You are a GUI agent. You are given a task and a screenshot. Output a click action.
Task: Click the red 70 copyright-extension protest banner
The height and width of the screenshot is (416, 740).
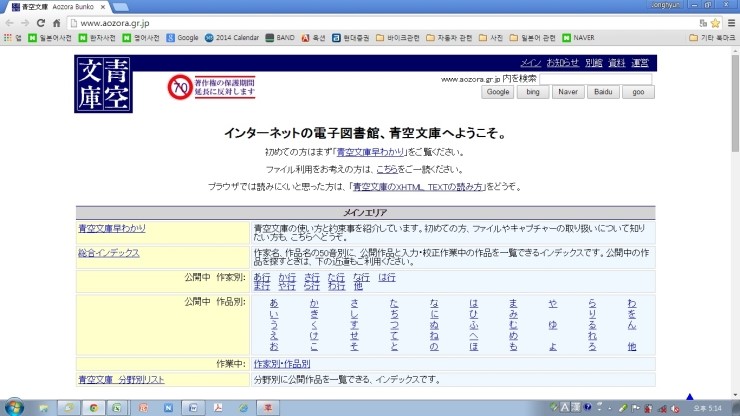click(x=211, y=87)
